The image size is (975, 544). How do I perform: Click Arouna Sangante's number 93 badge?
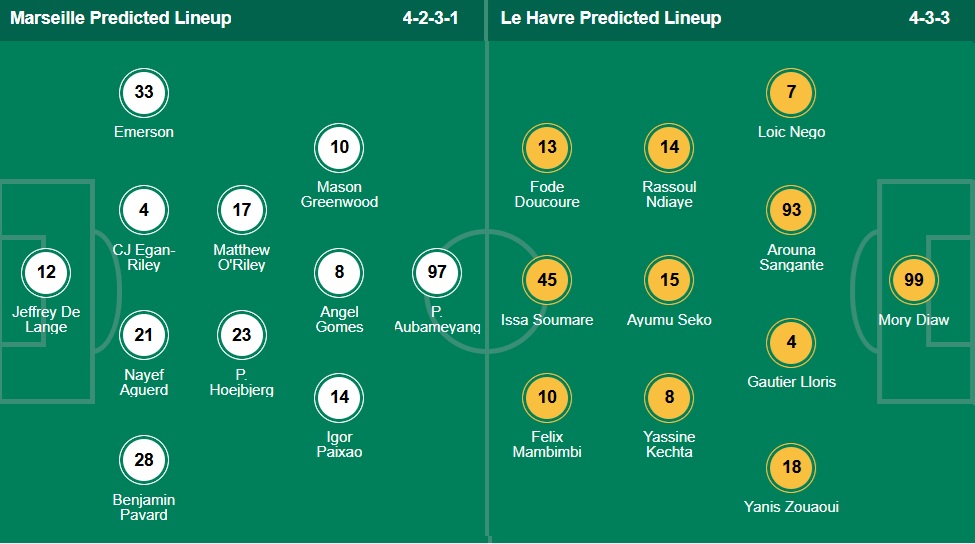[x=791, y=210]
